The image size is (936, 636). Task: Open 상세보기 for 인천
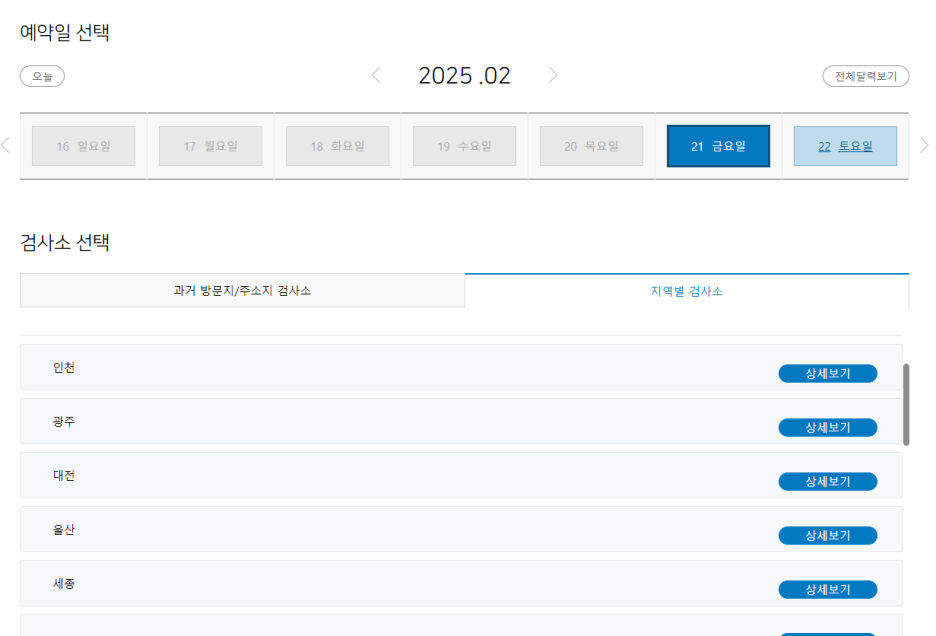(x=827, y=373)
